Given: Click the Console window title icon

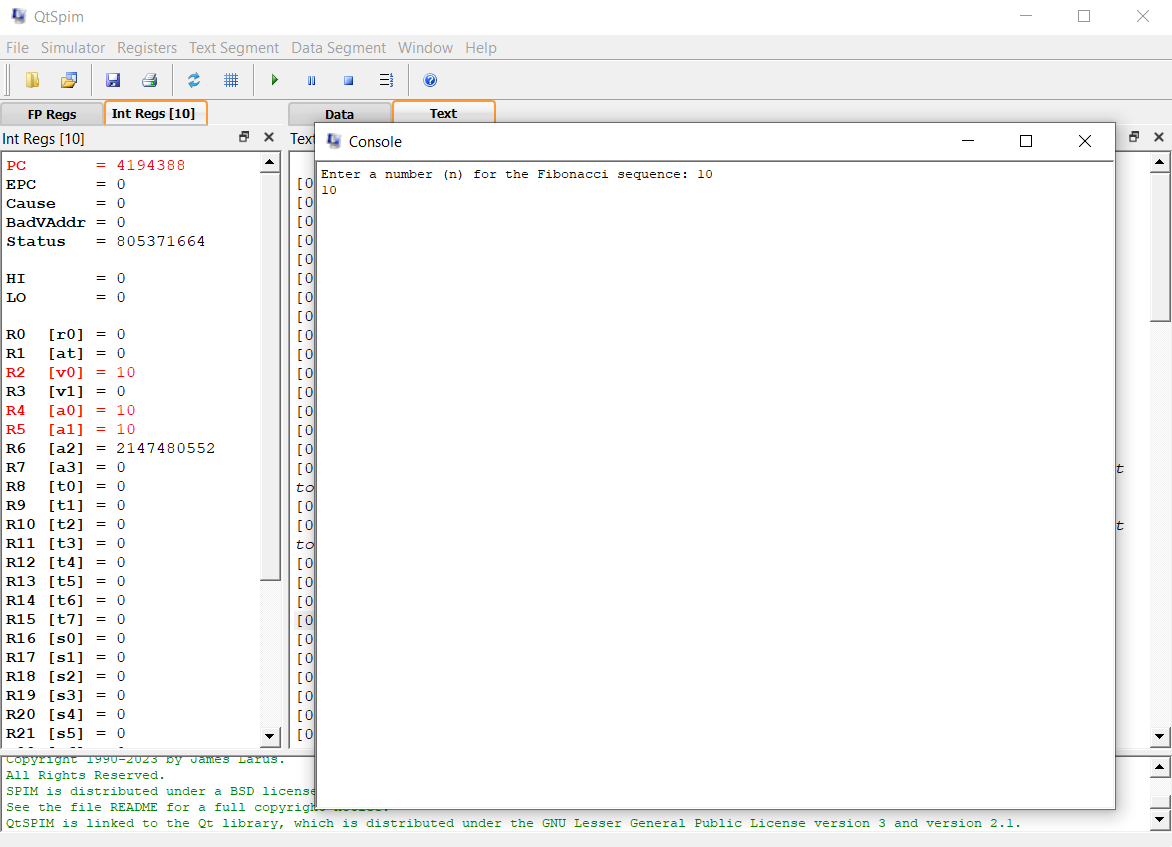Looking at the screenshot, I should [x=333, y=141].
